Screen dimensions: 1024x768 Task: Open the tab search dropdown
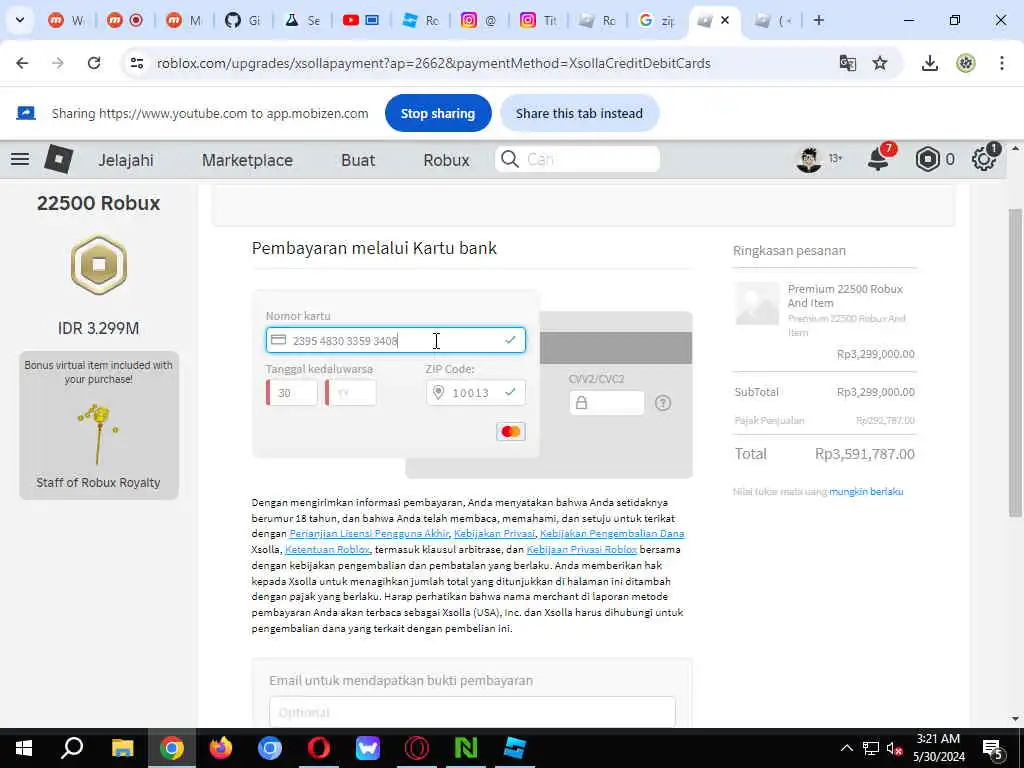pyautogui.click(x=20, y=20)
